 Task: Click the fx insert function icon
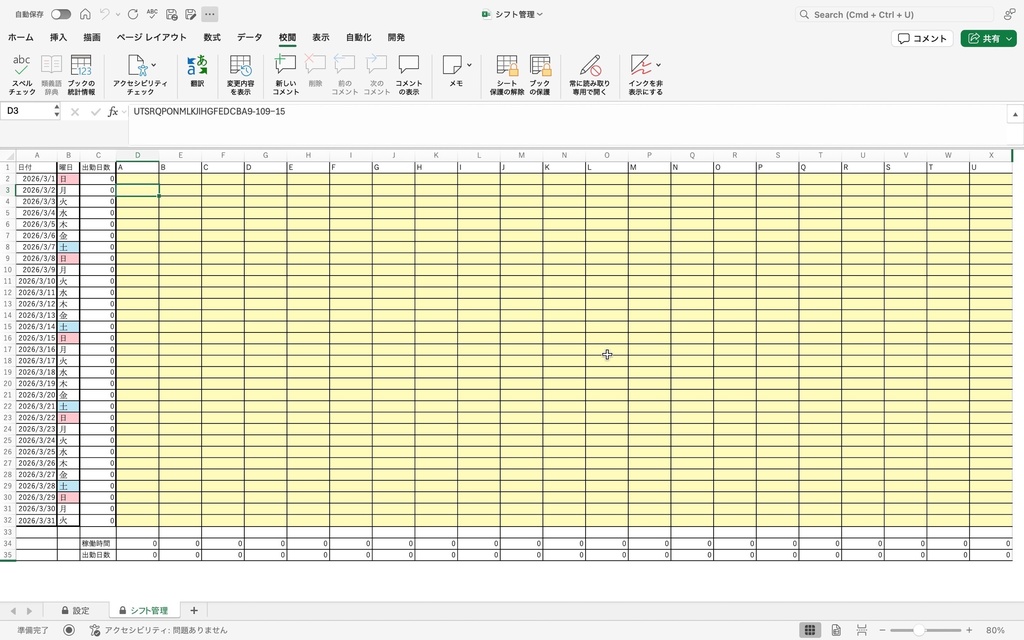click(112, 112)
